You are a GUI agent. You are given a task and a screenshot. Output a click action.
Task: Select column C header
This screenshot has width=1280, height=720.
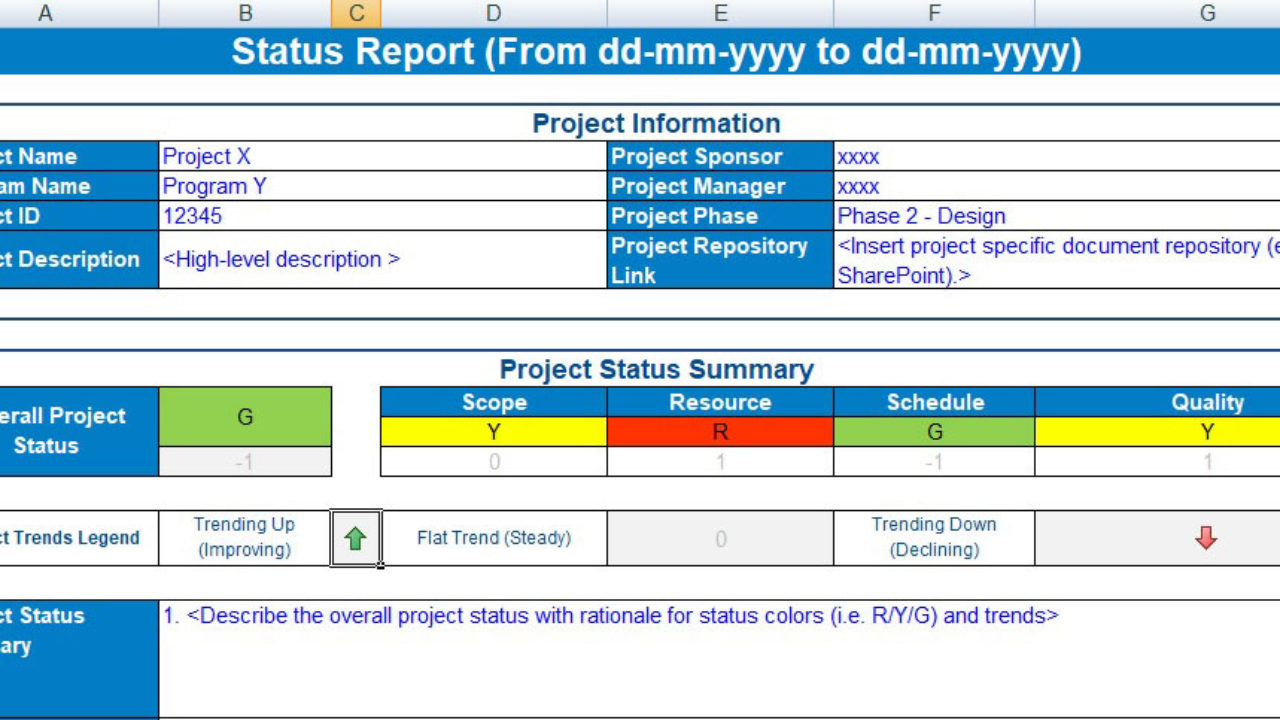pyautogui.click(x=356, y=14)
